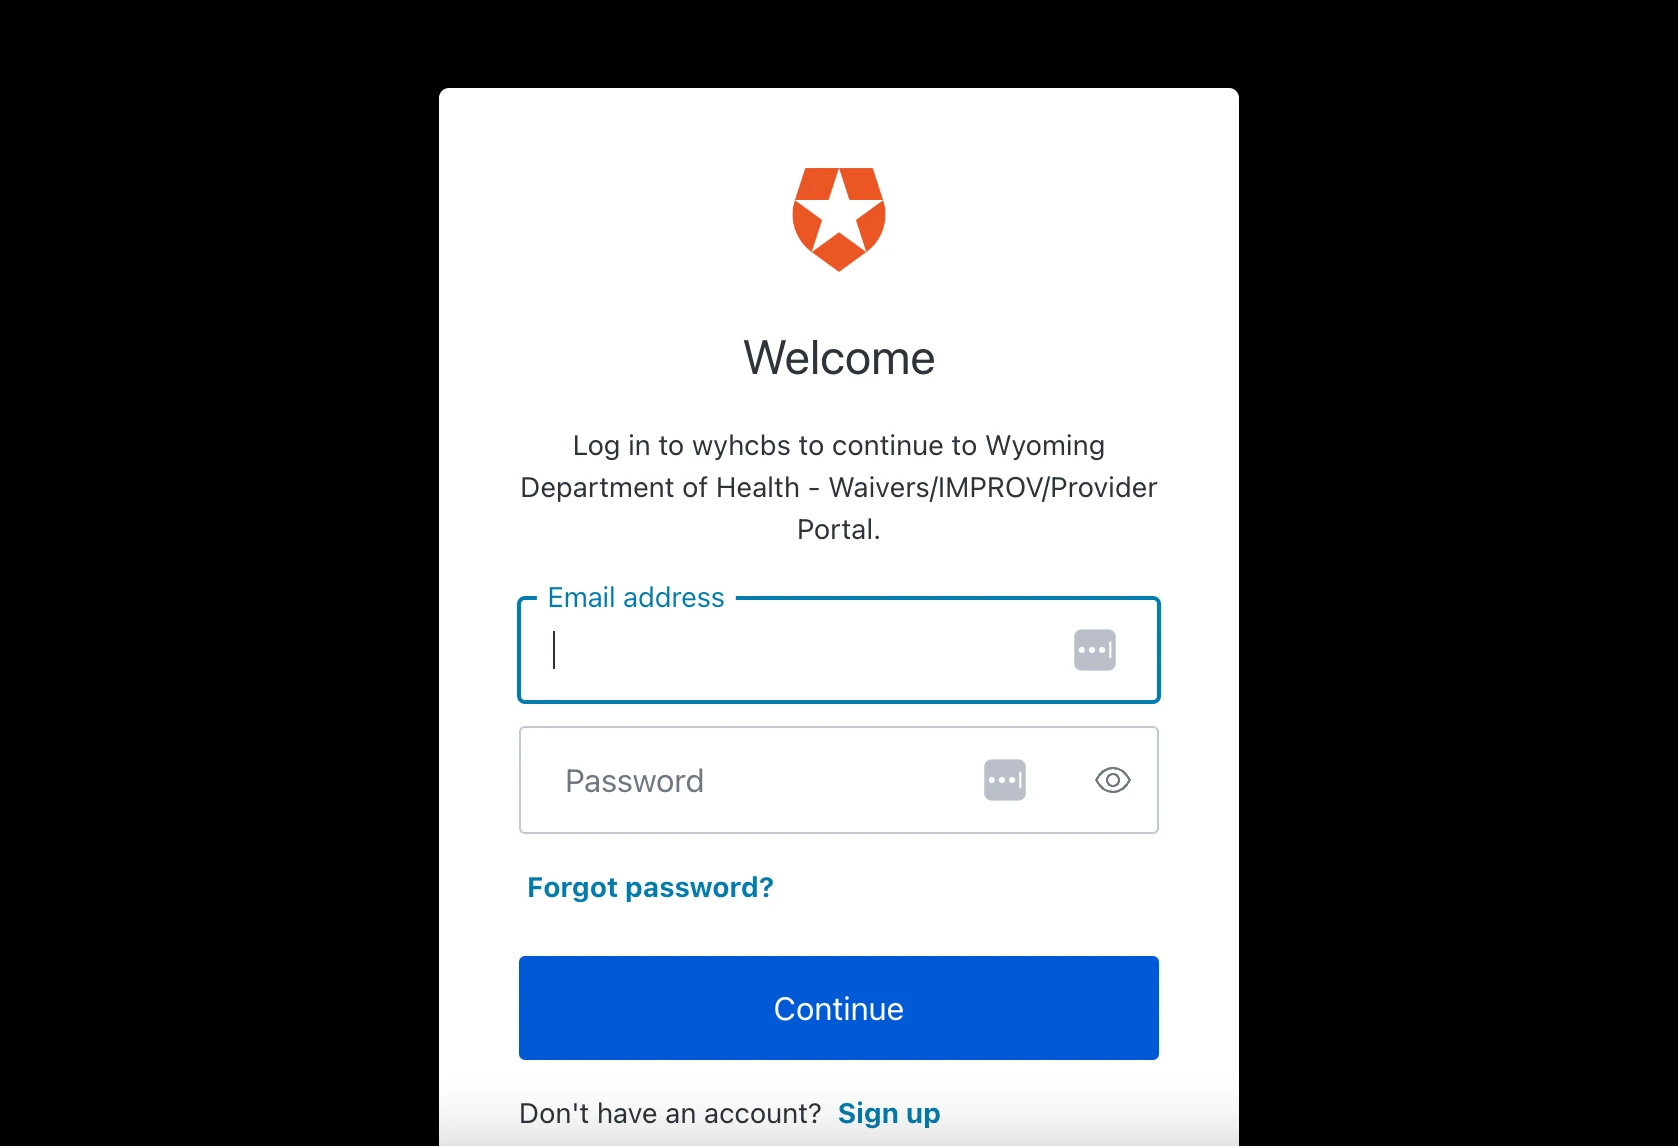Follow the Sign up link

coord(889,1113)
